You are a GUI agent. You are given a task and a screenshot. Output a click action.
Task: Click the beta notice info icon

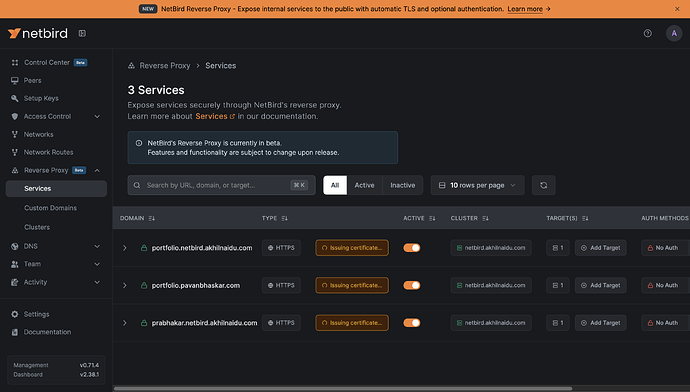[x=139, y=143]
